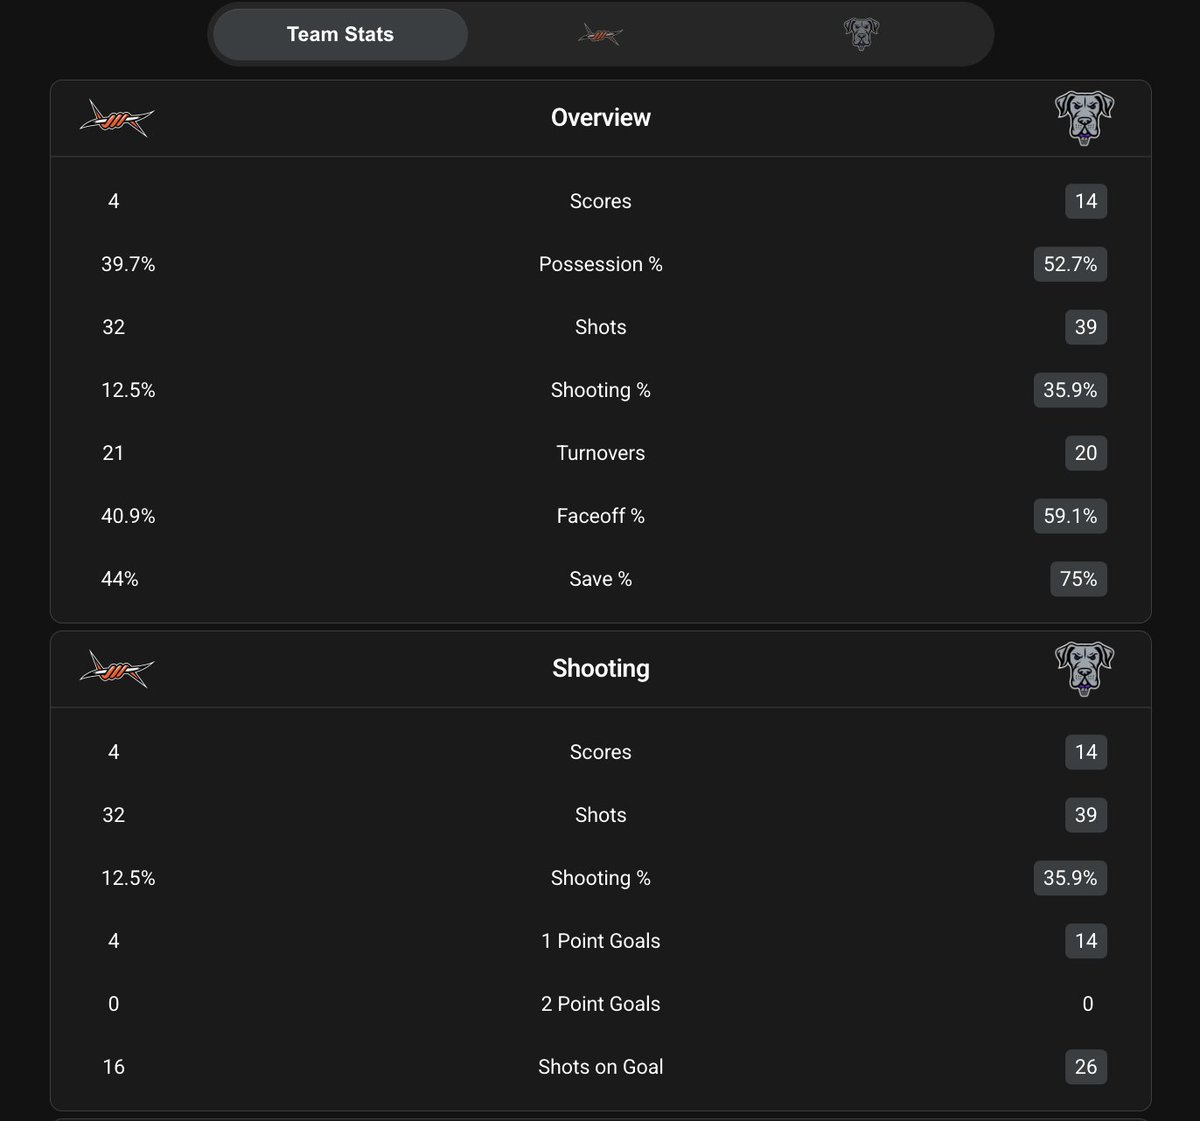Select the Team Stats tab
This screenshot has width=1200, height=1121.
[x=340, y=34]
